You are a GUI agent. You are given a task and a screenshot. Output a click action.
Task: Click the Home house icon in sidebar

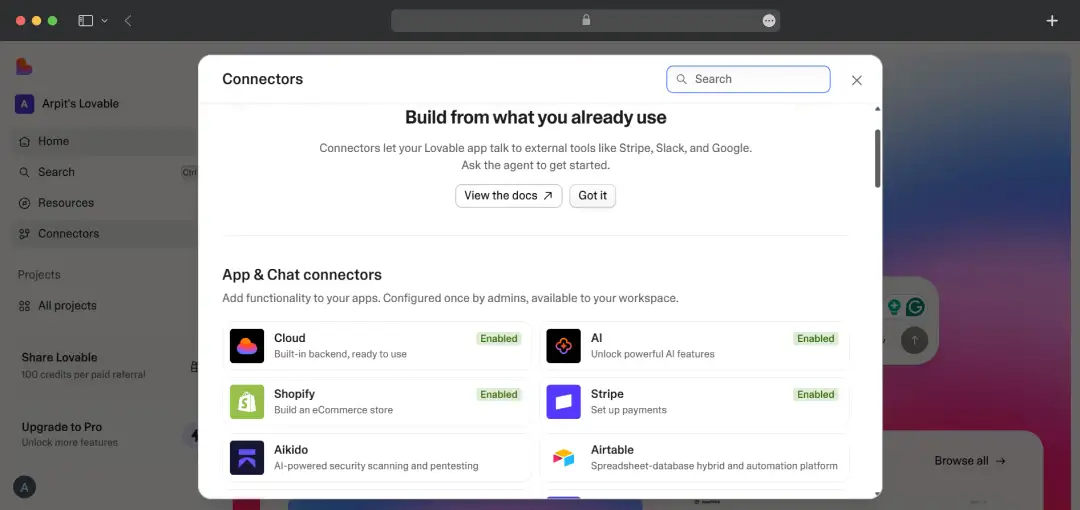click(24, 141)
